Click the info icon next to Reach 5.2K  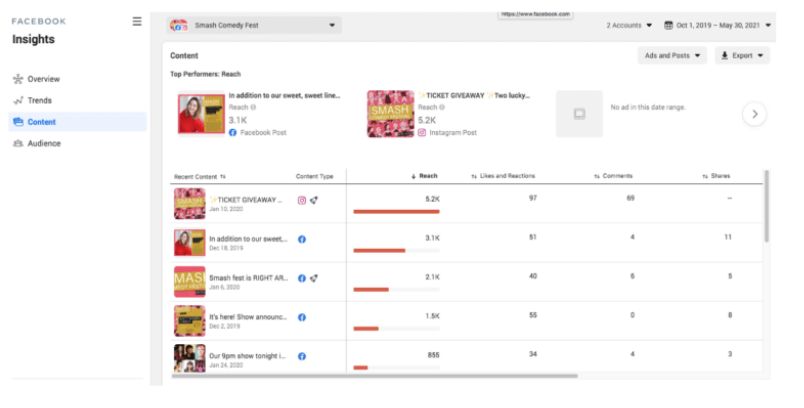442,107
